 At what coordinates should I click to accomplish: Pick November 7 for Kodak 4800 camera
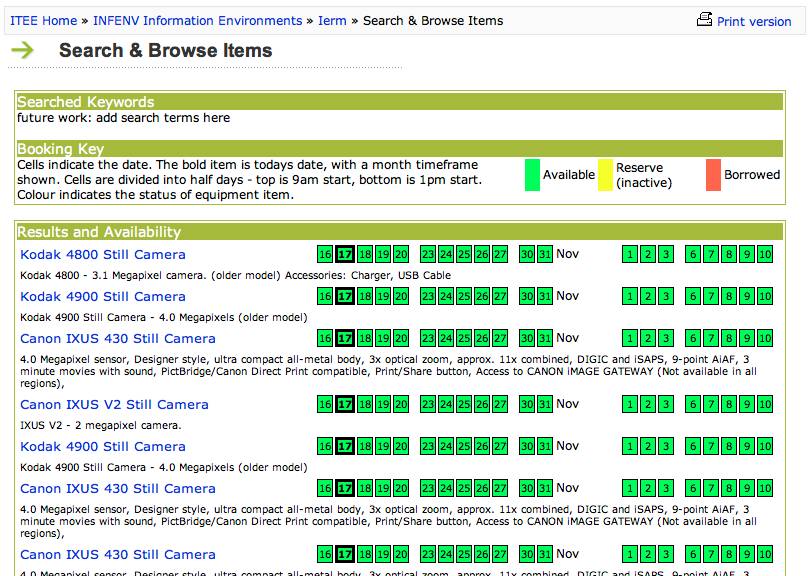(711, 254)
